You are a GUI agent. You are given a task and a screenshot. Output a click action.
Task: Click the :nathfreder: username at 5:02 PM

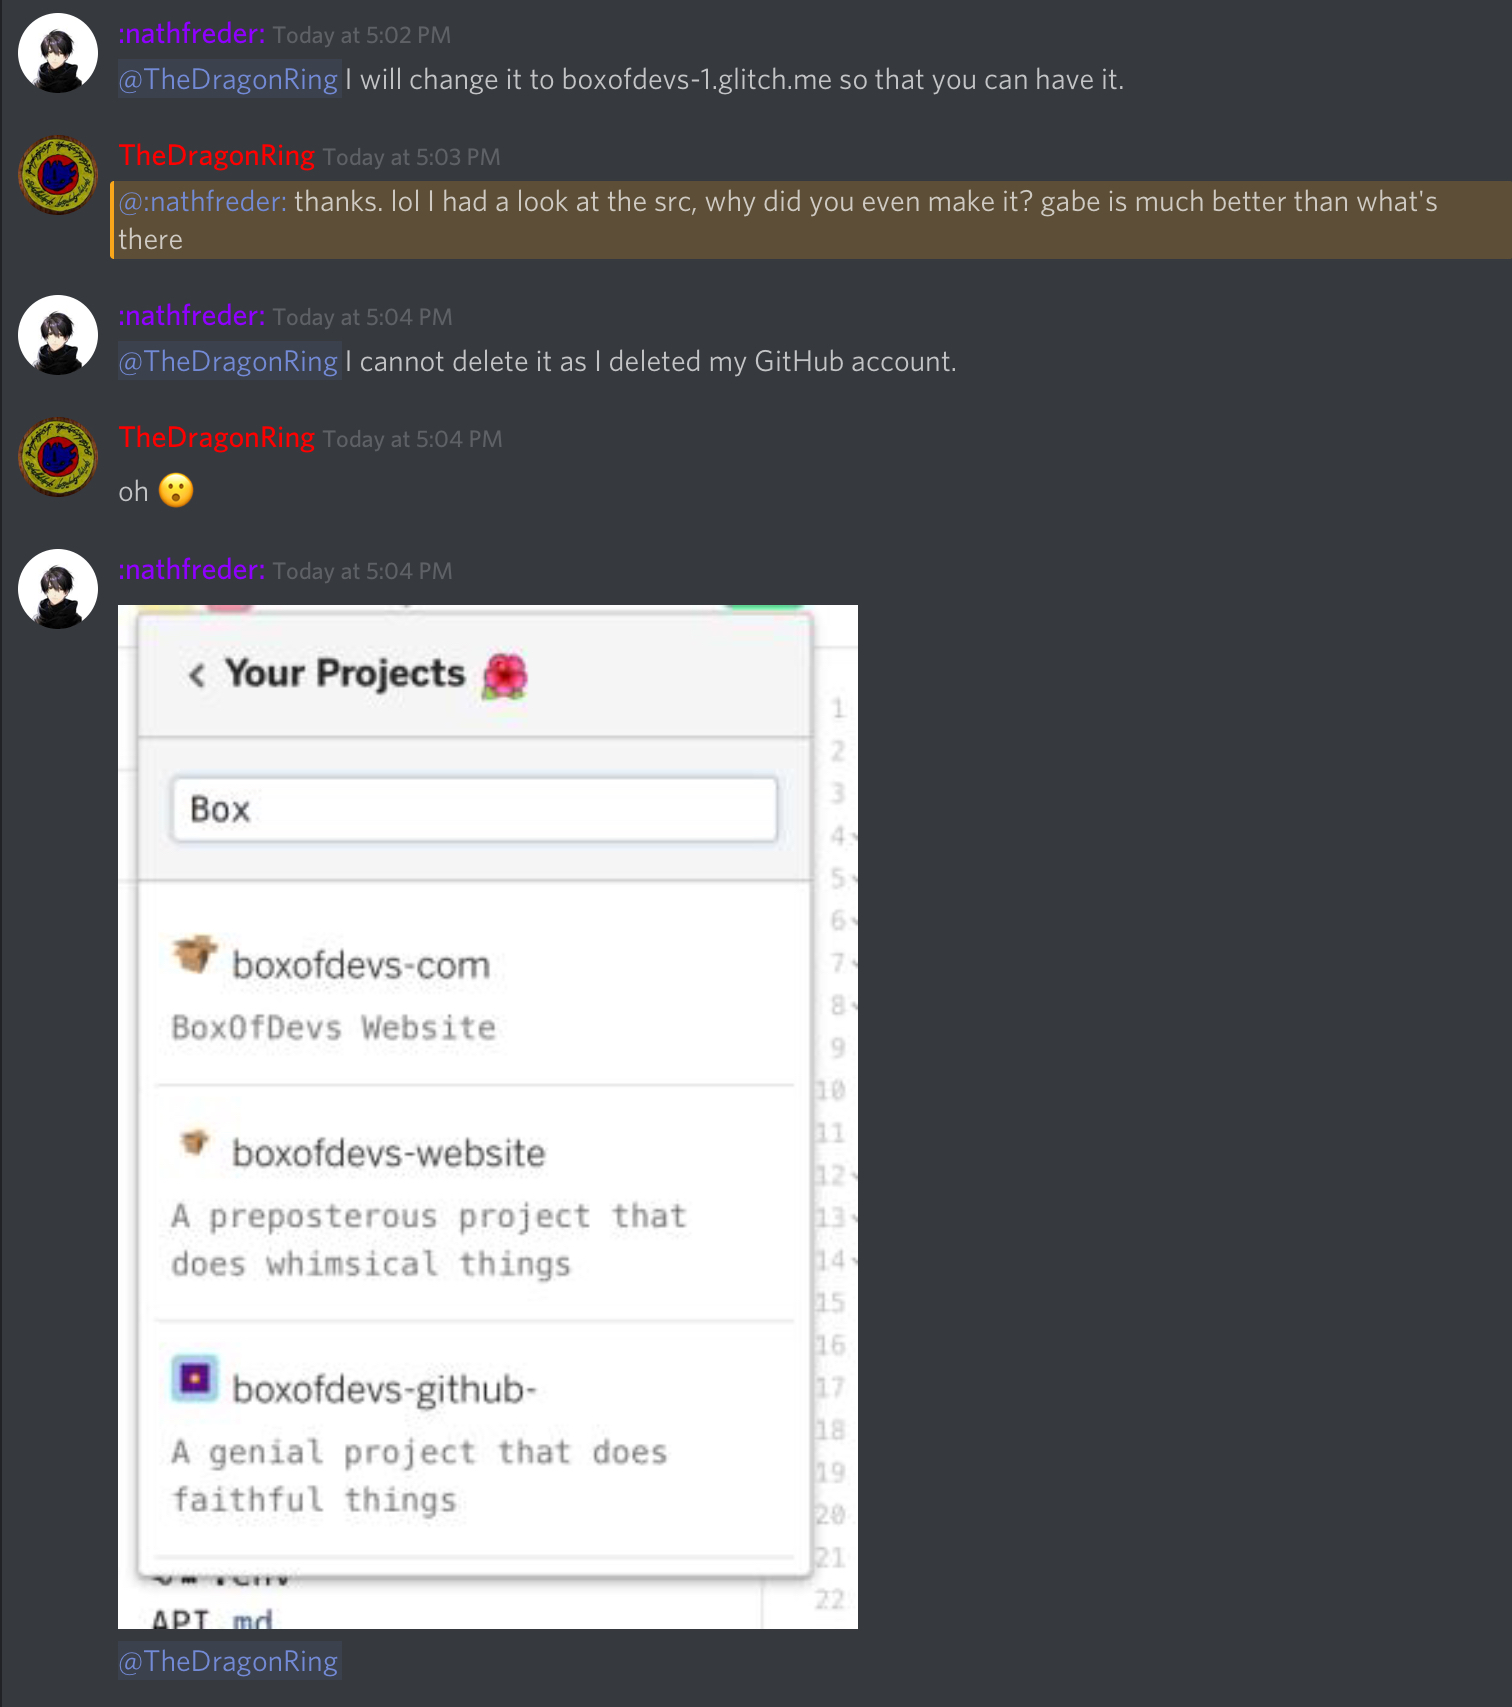192,34
